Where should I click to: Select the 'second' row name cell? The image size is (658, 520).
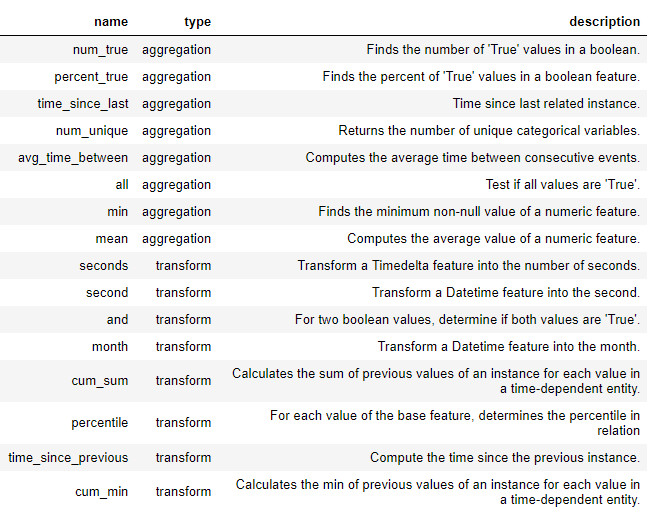click(107, 292)
